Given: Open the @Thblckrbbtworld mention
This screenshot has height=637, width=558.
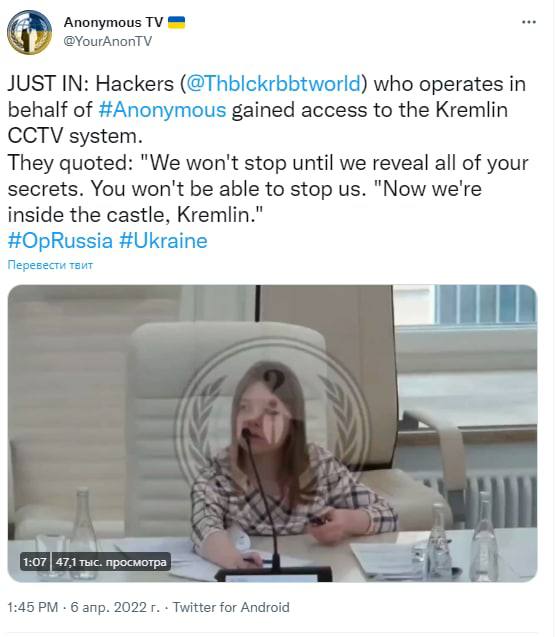Looking at the screenshot, I should 273,84.
